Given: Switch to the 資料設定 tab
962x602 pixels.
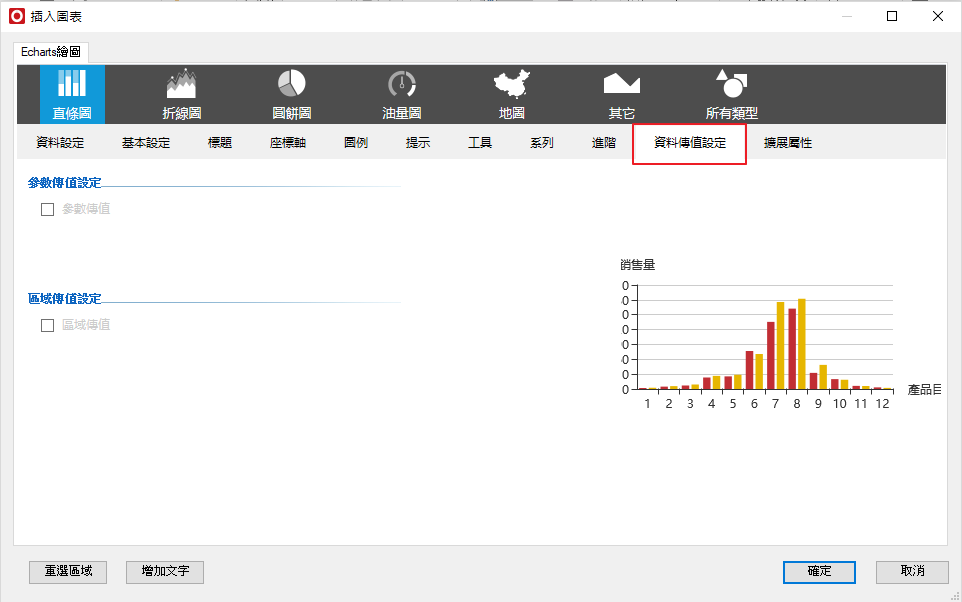Looking at the screenshot, I should 60,143.
